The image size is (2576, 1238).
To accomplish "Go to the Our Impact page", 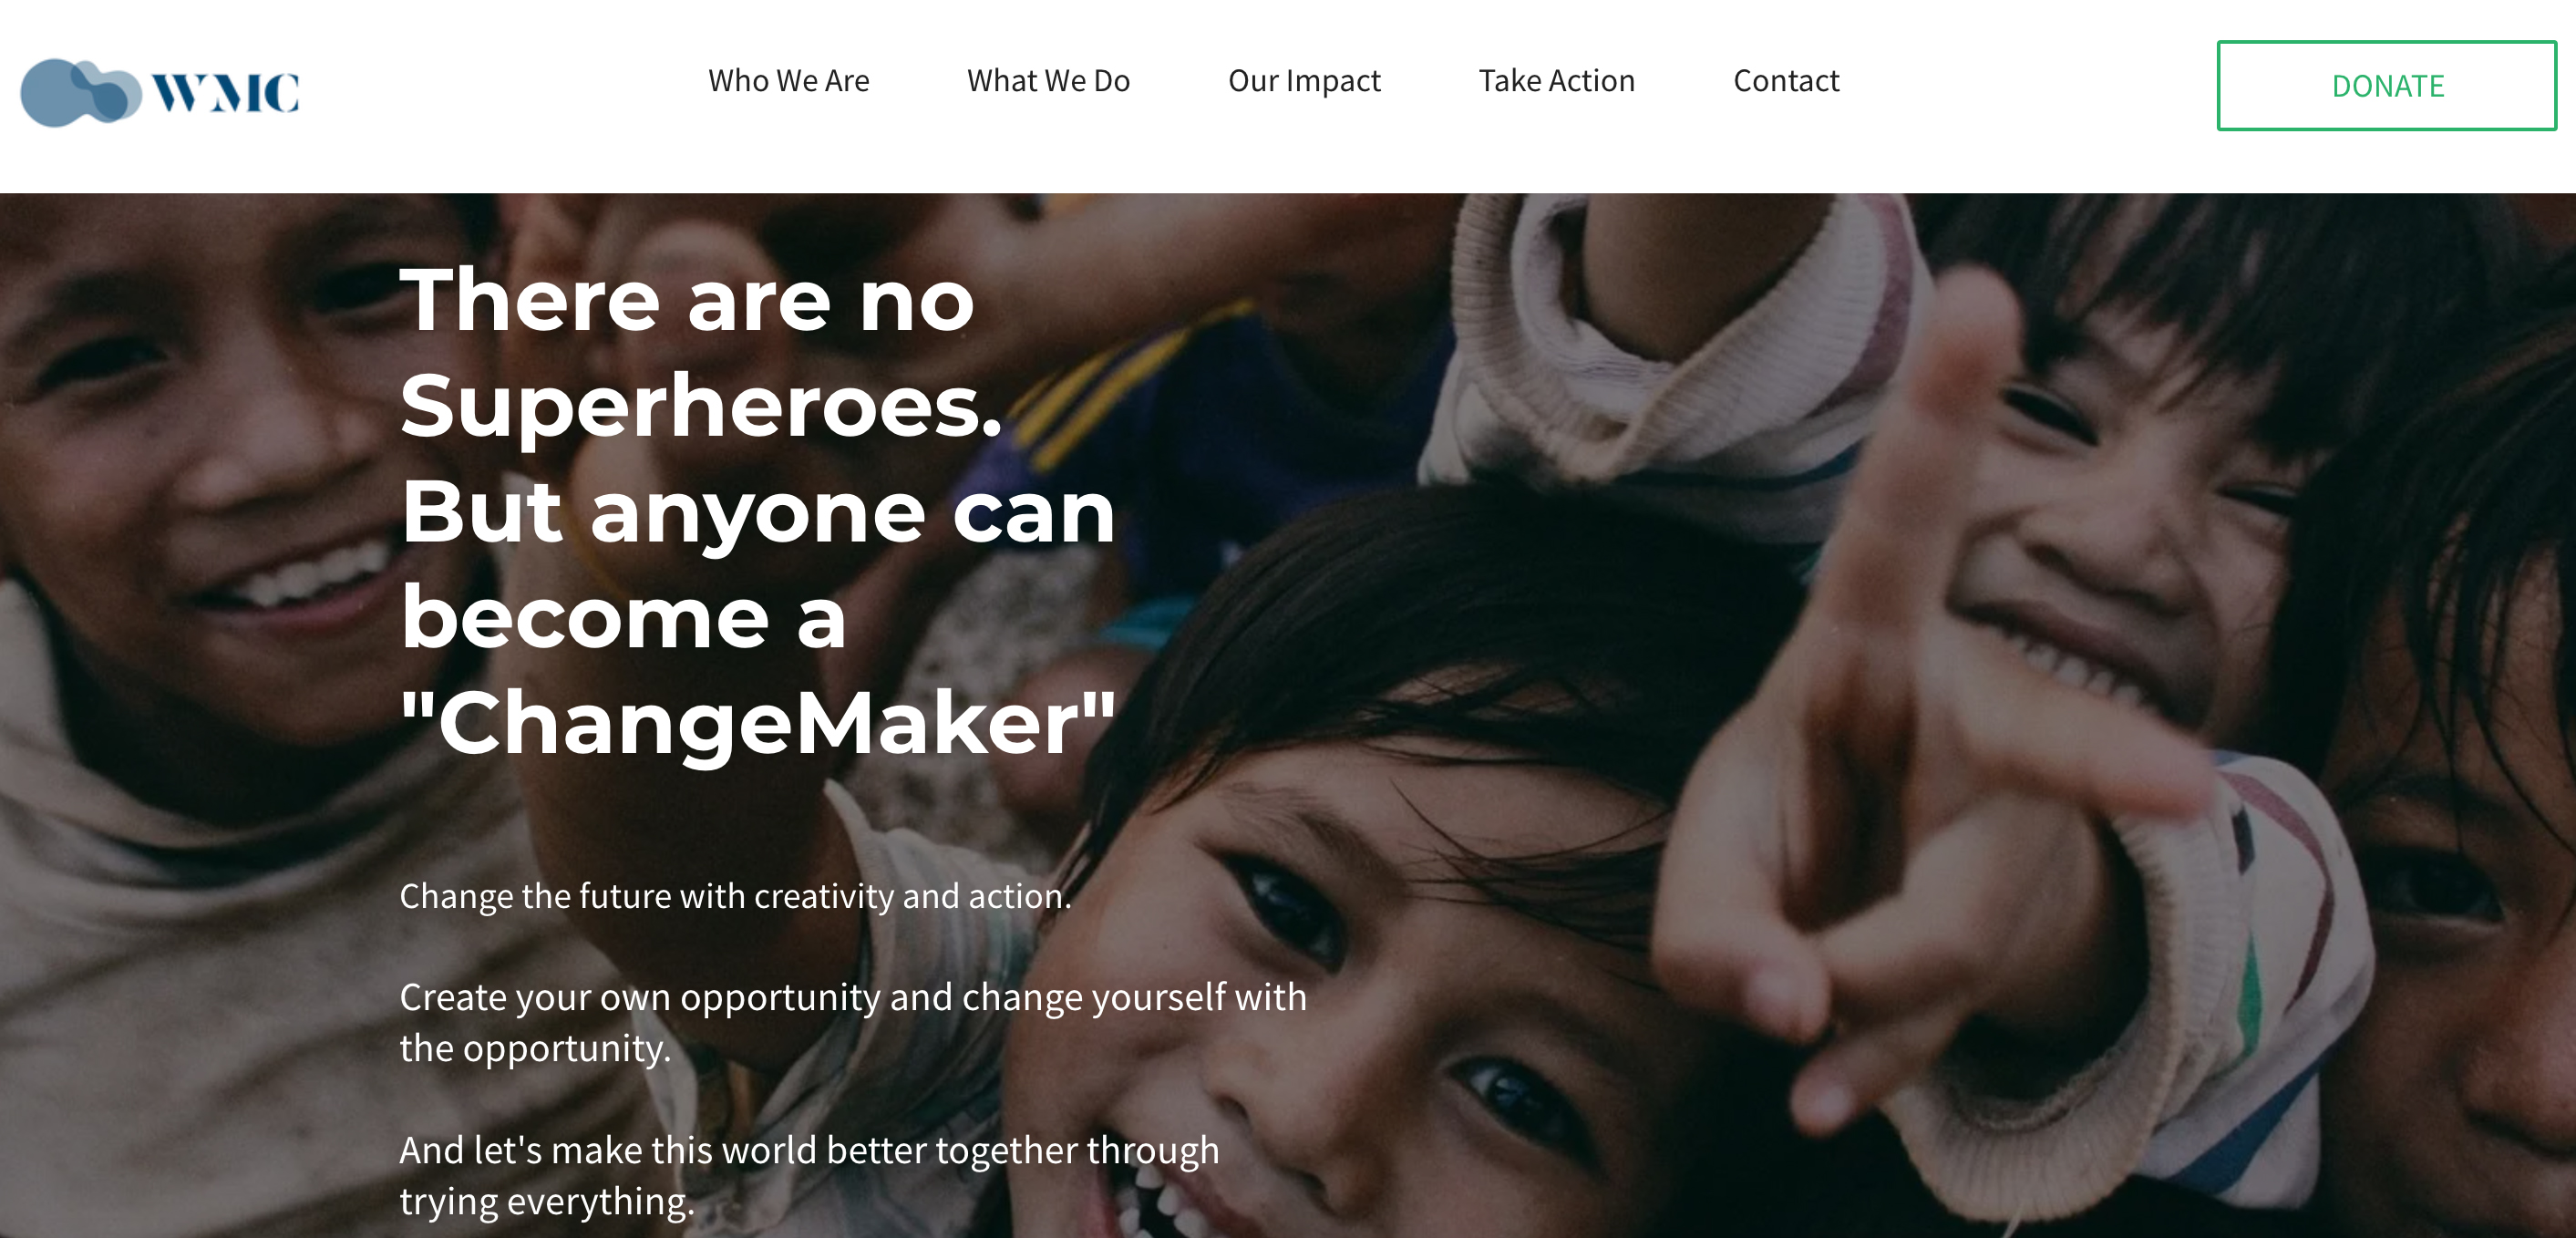I will [x=1304, y=80].
